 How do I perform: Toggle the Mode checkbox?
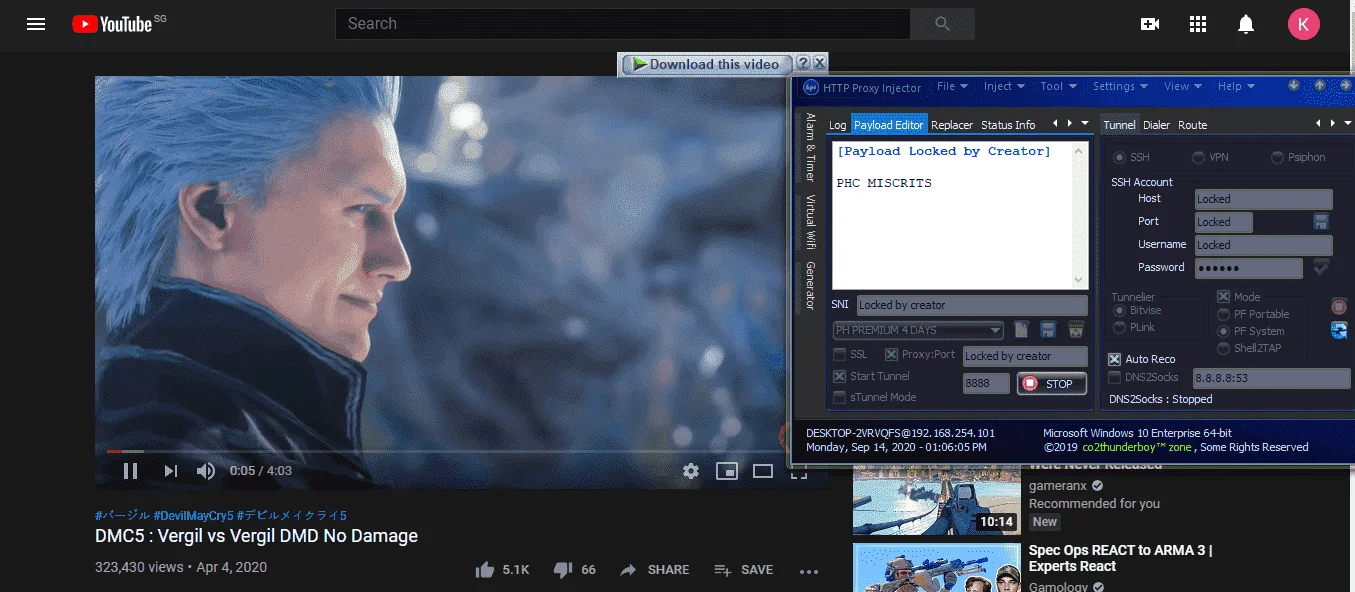1223,297
